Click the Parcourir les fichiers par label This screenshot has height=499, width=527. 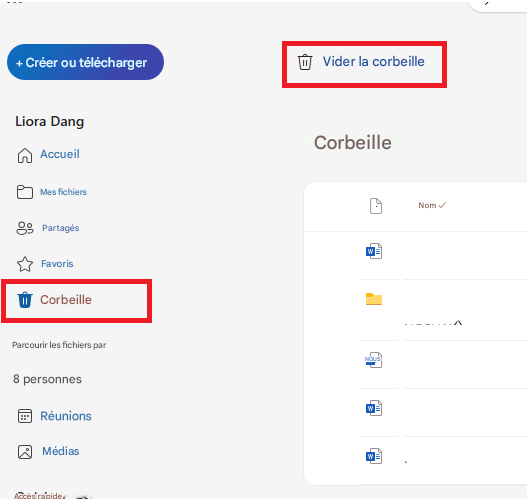(x=59, y=345)
